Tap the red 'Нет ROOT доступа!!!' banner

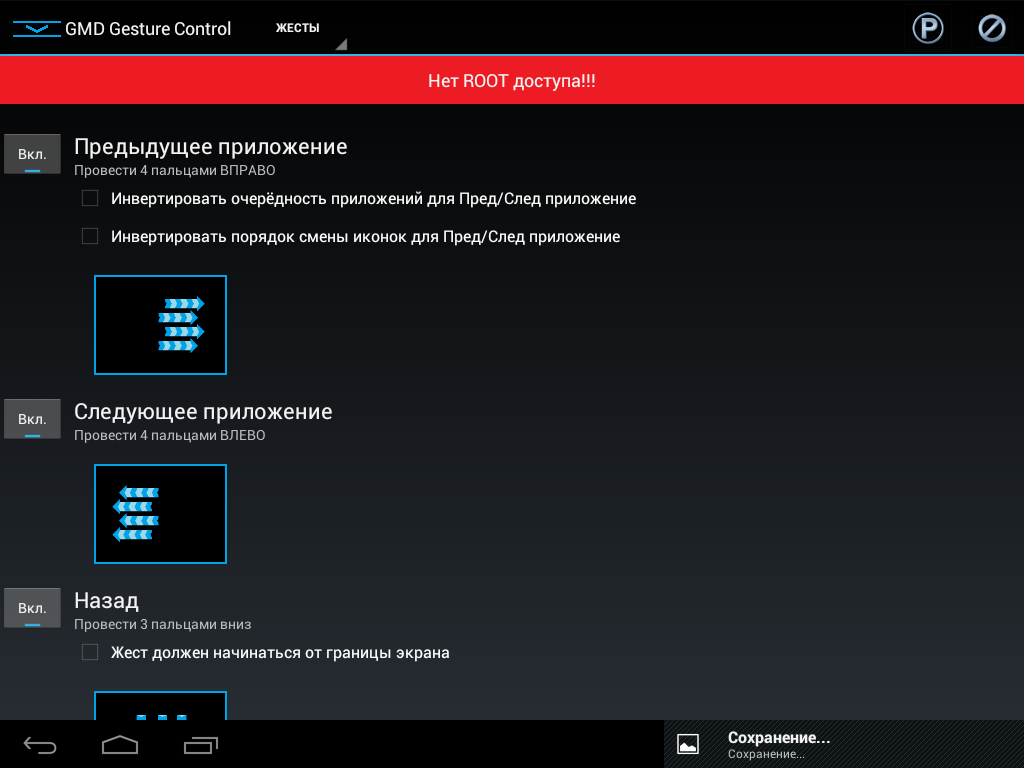(512, 80)
